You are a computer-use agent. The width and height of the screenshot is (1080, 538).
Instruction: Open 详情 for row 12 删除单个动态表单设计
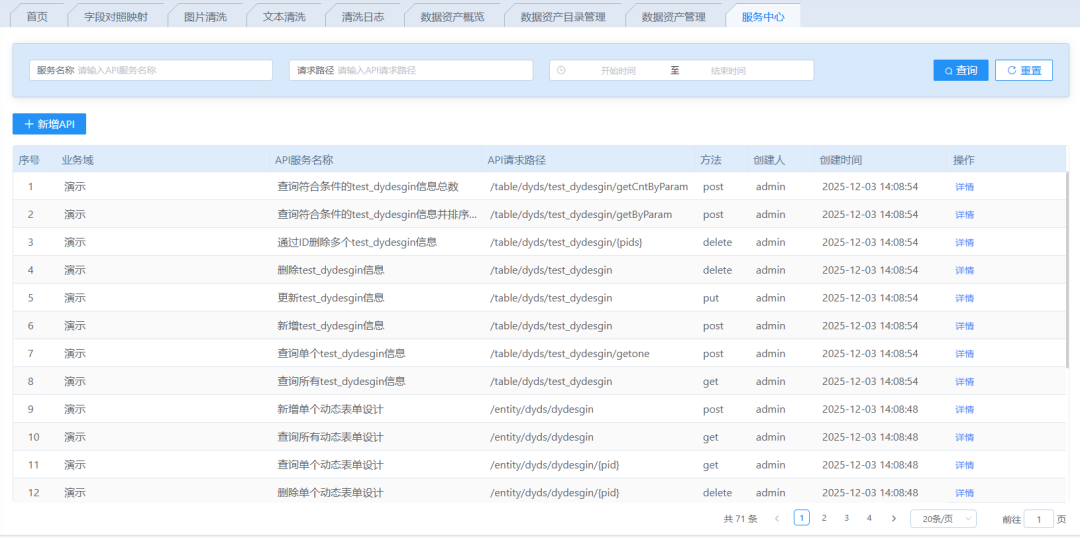point(964,493)
